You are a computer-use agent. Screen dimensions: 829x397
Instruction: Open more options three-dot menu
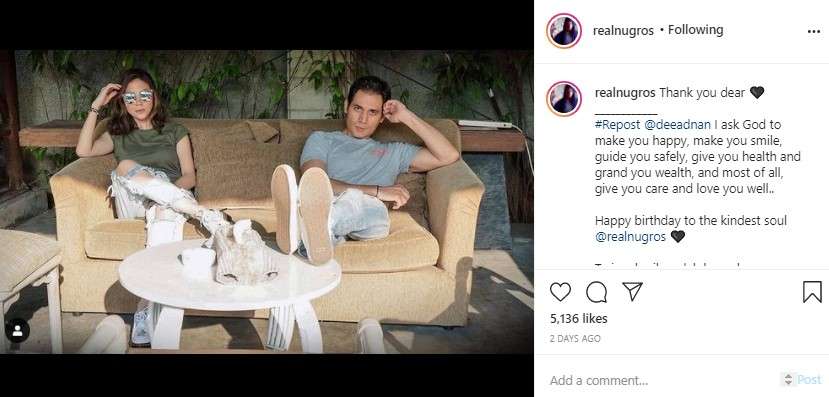[814, 32]
